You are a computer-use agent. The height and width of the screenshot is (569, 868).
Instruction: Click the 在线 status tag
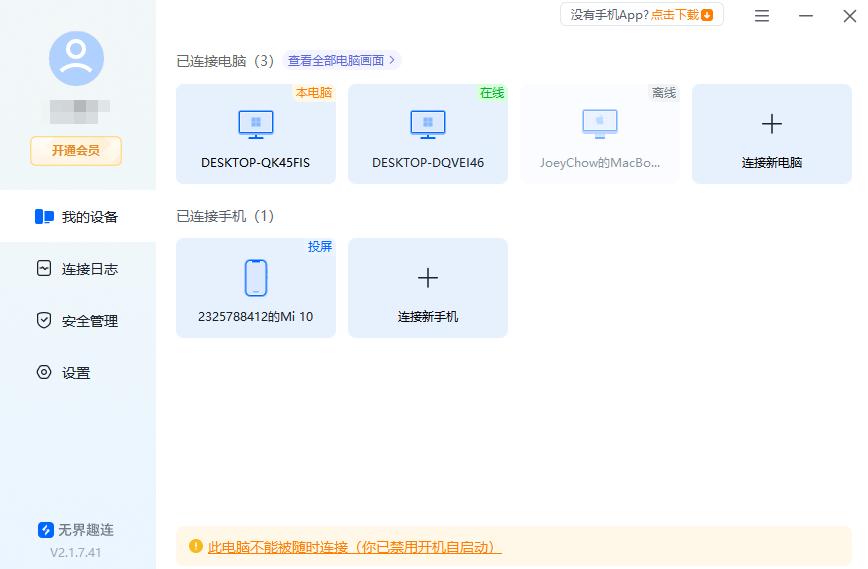pos(492,92)
